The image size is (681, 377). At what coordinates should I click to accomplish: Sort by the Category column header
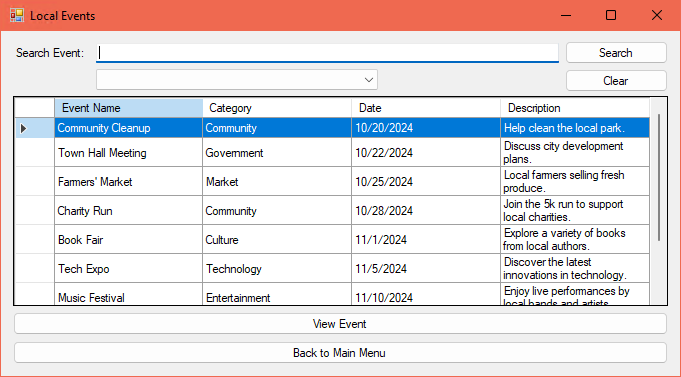click(x=277, y=108)
